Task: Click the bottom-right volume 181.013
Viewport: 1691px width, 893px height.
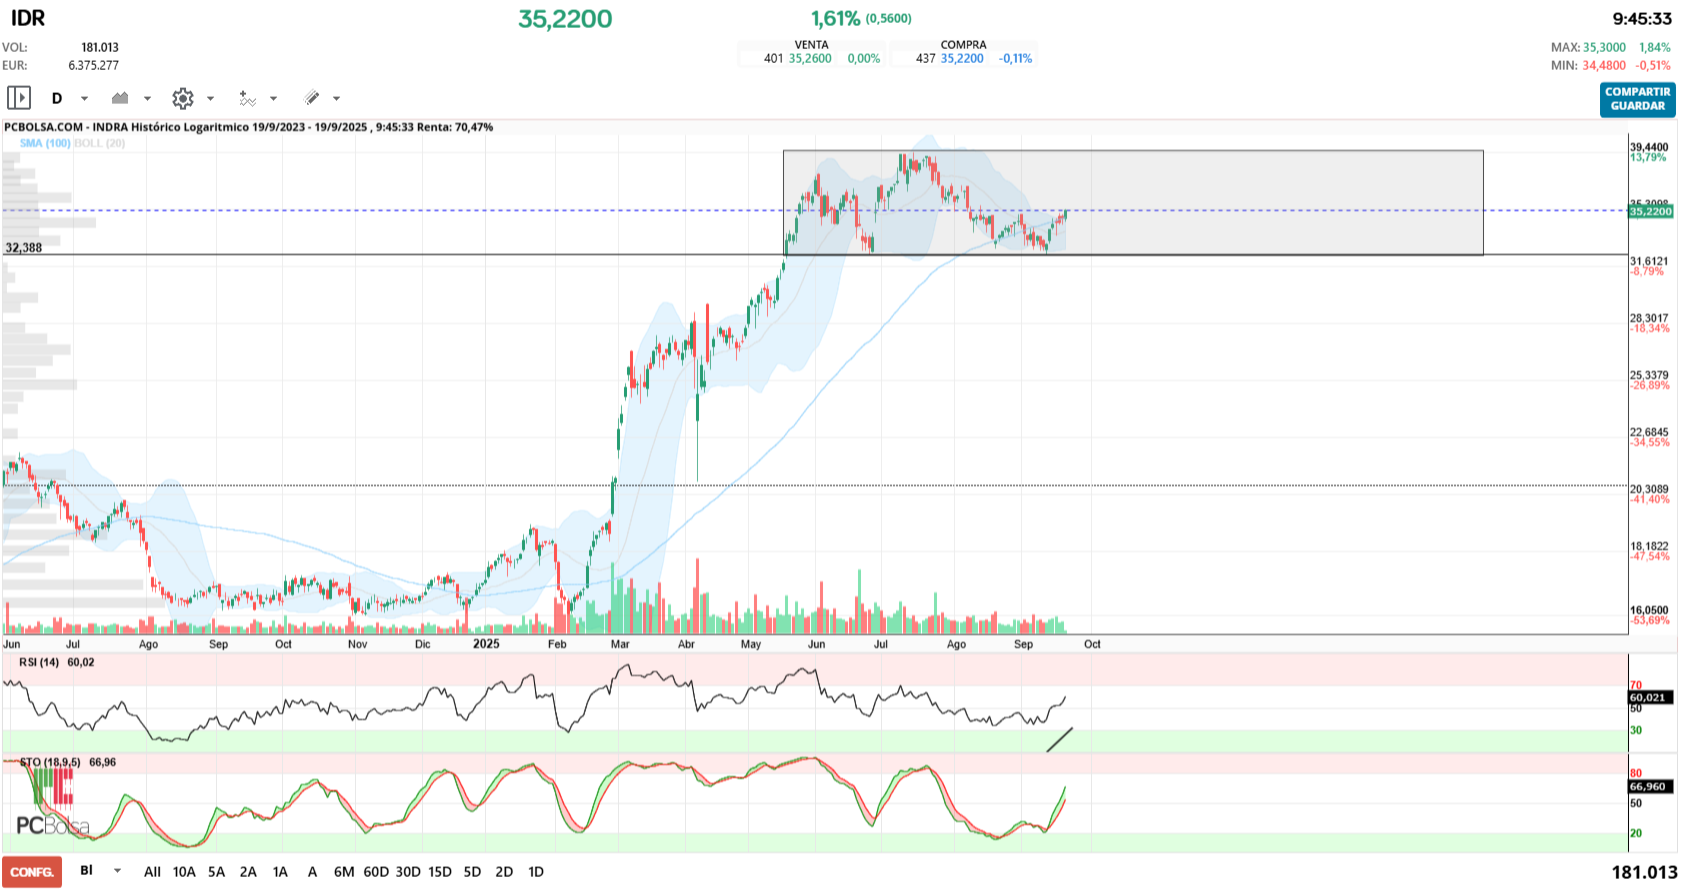Action: click(1644, 872)
